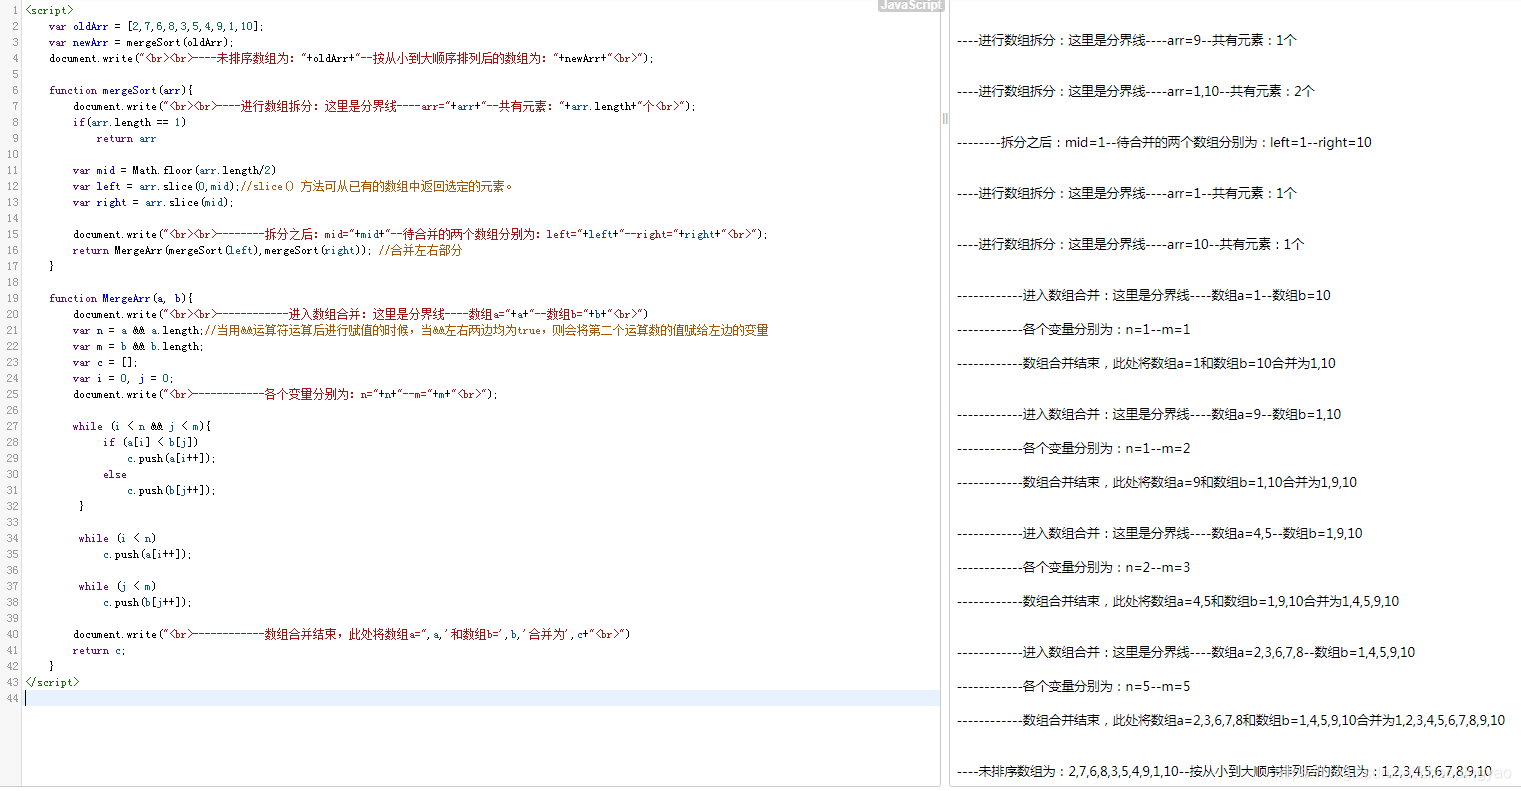The width and height of the screenshot is (1521, 791).
Task: Click the 'if (a[i] < b[j])' line
Action: coord(150,442)
